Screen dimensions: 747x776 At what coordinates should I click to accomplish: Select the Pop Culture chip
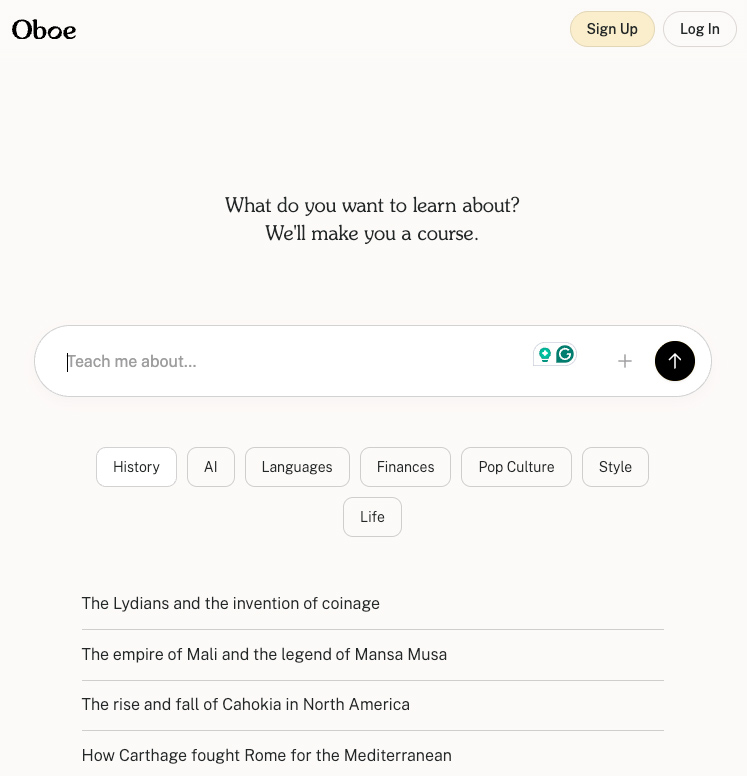(516, 467)
